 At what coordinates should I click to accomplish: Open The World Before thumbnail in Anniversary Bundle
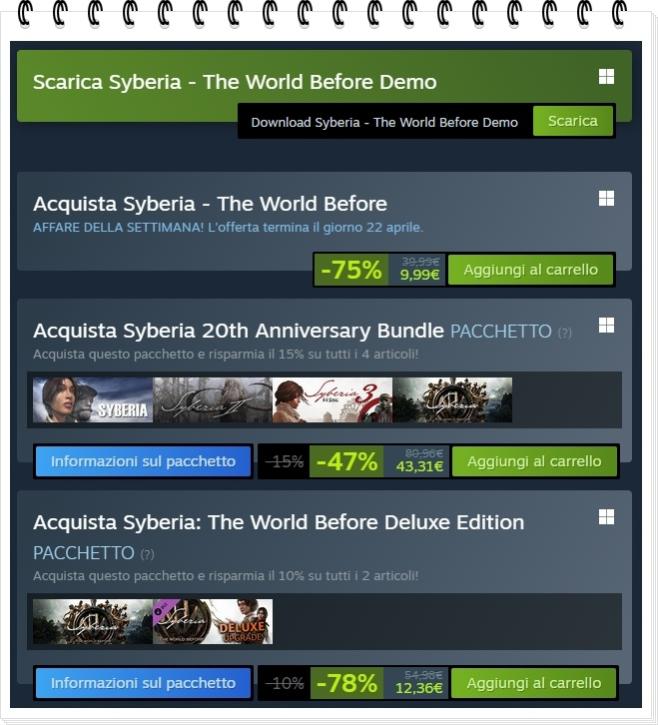click(452, 400)
